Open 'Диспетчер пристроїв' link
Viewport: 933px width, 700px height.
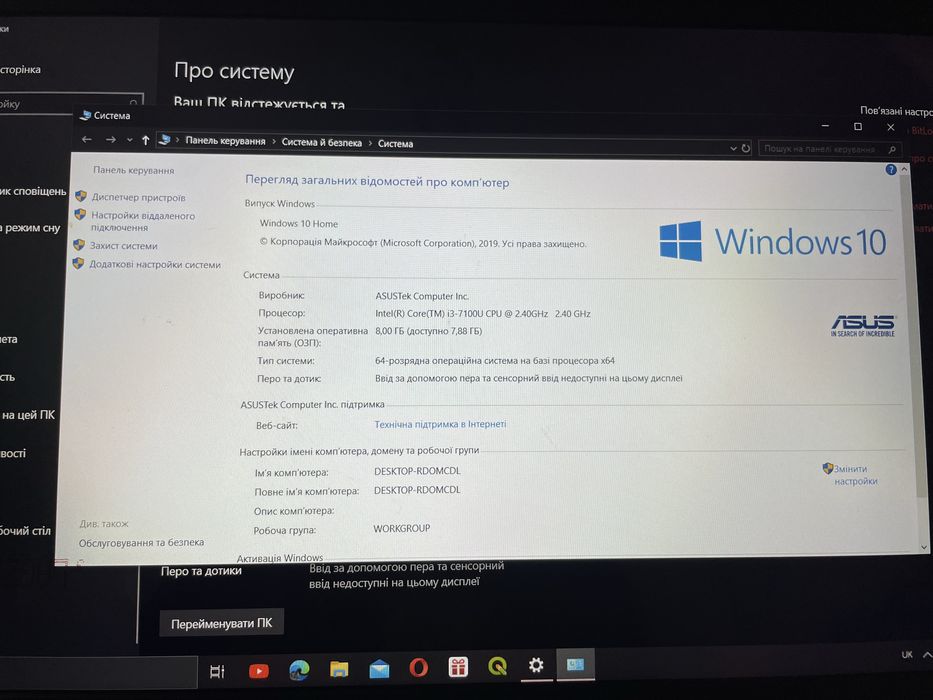click(x=139, y=198)
